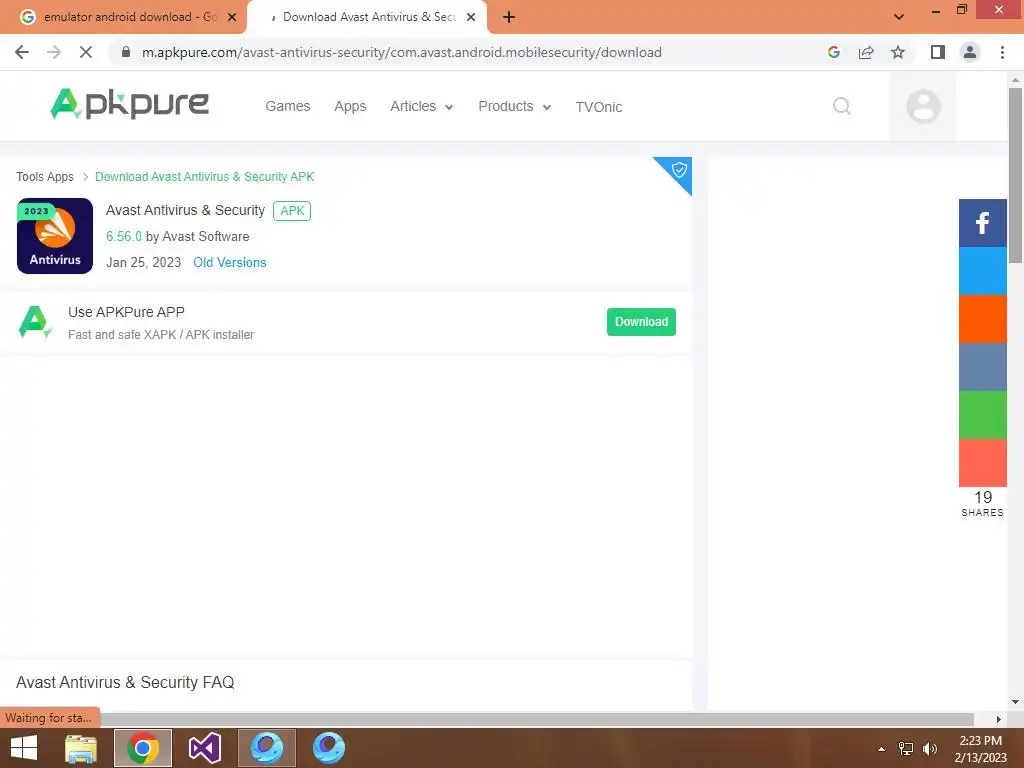Expand the Articles dropdown menu
This screenshot has height=768, width=1024.
421,106
